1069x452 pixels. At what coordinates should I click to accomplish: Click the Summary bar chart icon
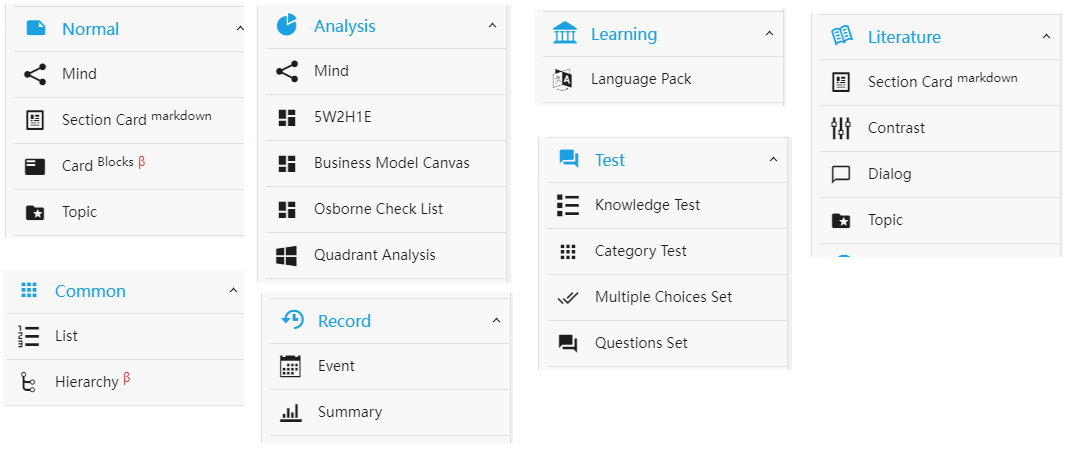coord(291,412)
